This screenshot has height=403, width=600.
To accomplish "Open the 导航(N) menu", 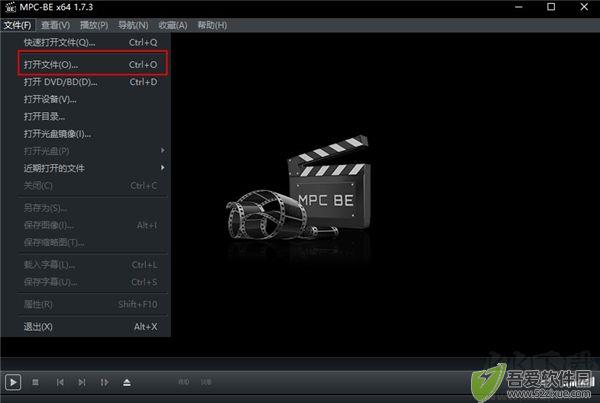I will [133, 25].
